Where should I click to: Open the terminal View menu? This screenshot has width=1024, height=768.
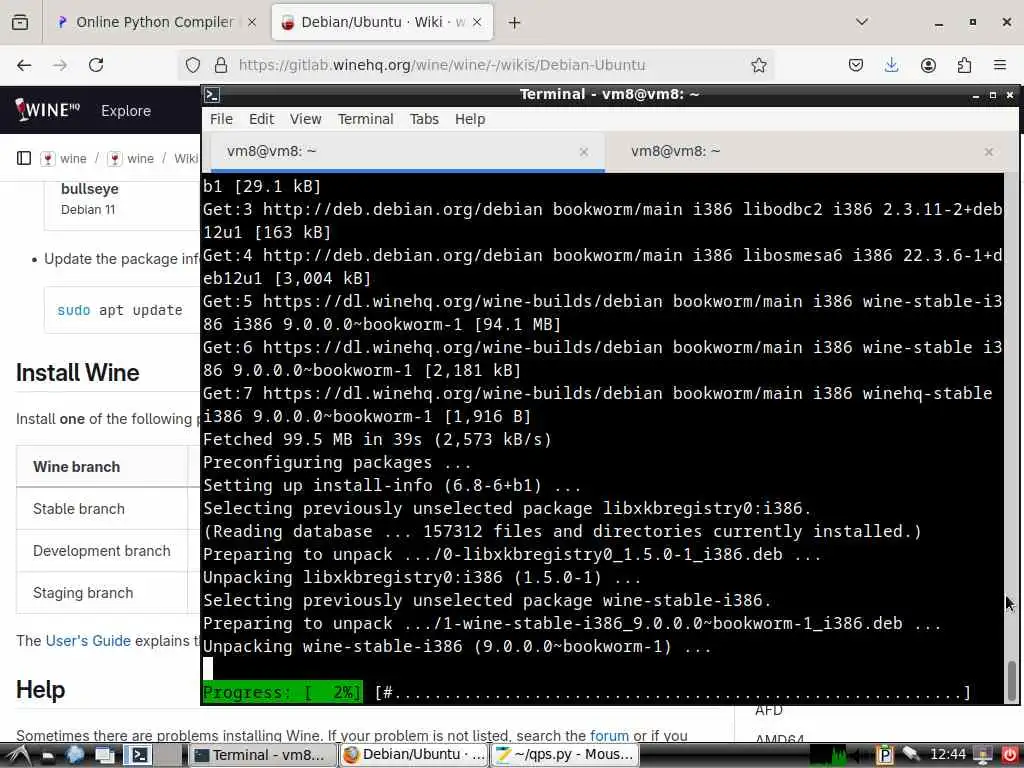click(306, 119)
